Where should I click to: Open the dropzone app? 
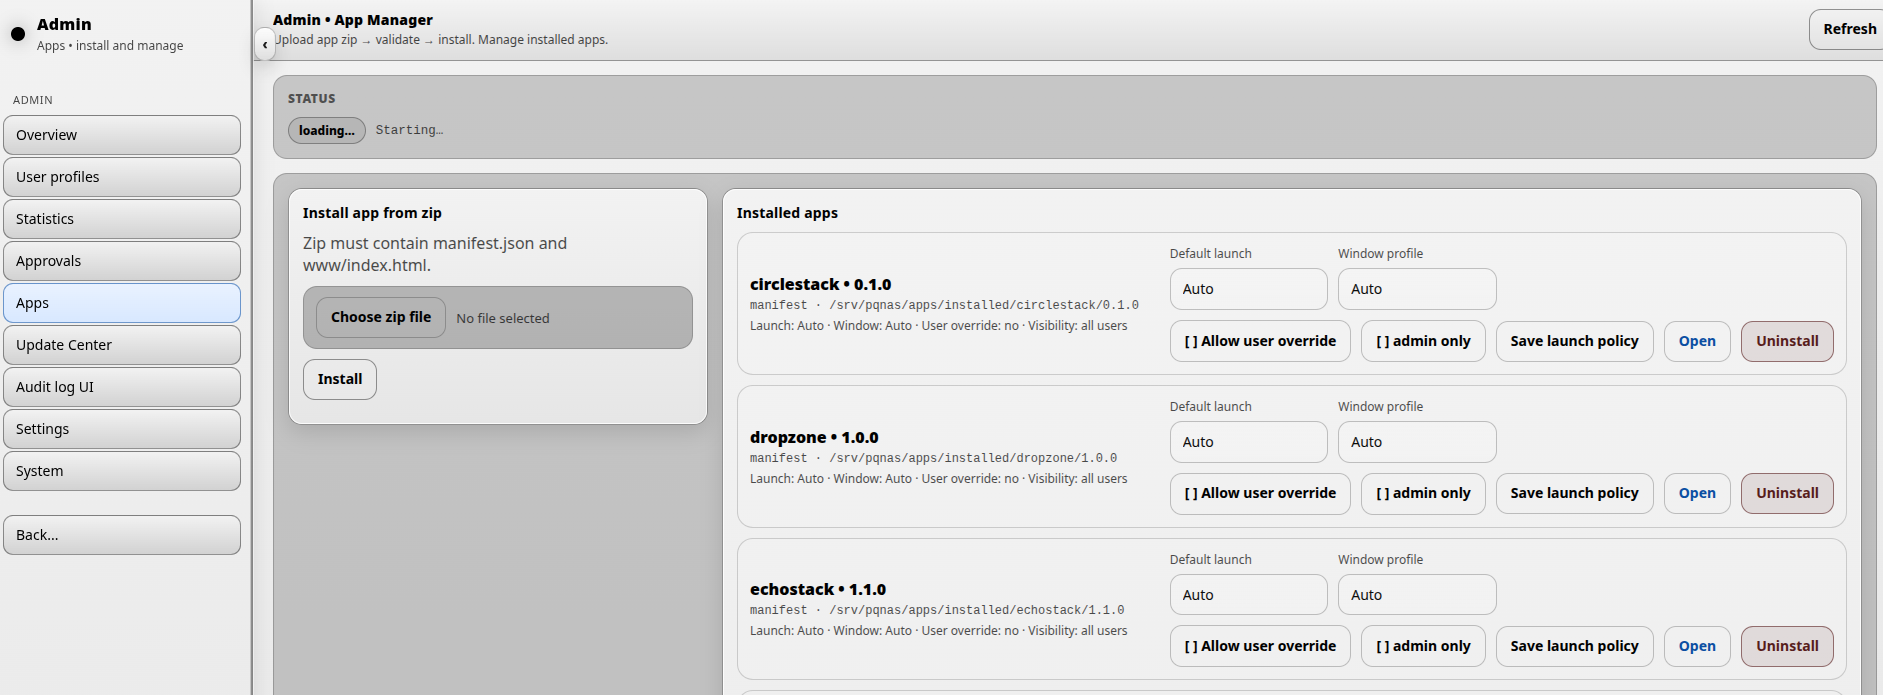pyautogui.click(x=1697, y=493)
